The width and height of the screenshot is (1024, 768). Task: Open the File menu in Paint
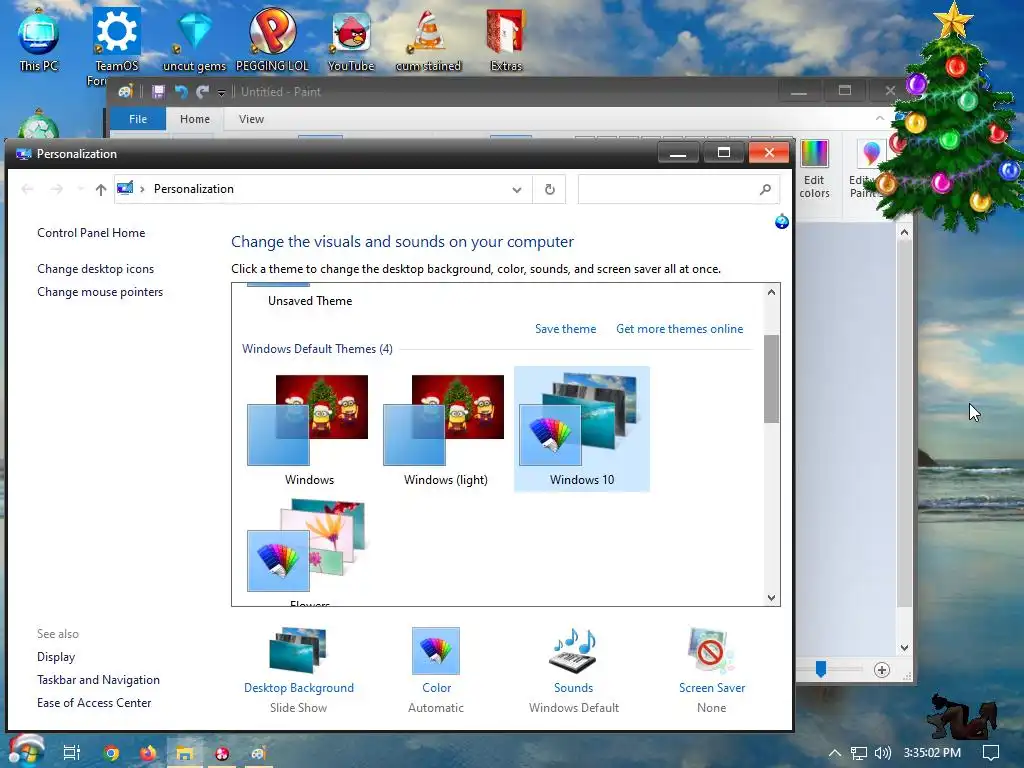click(x=138, y=119)
